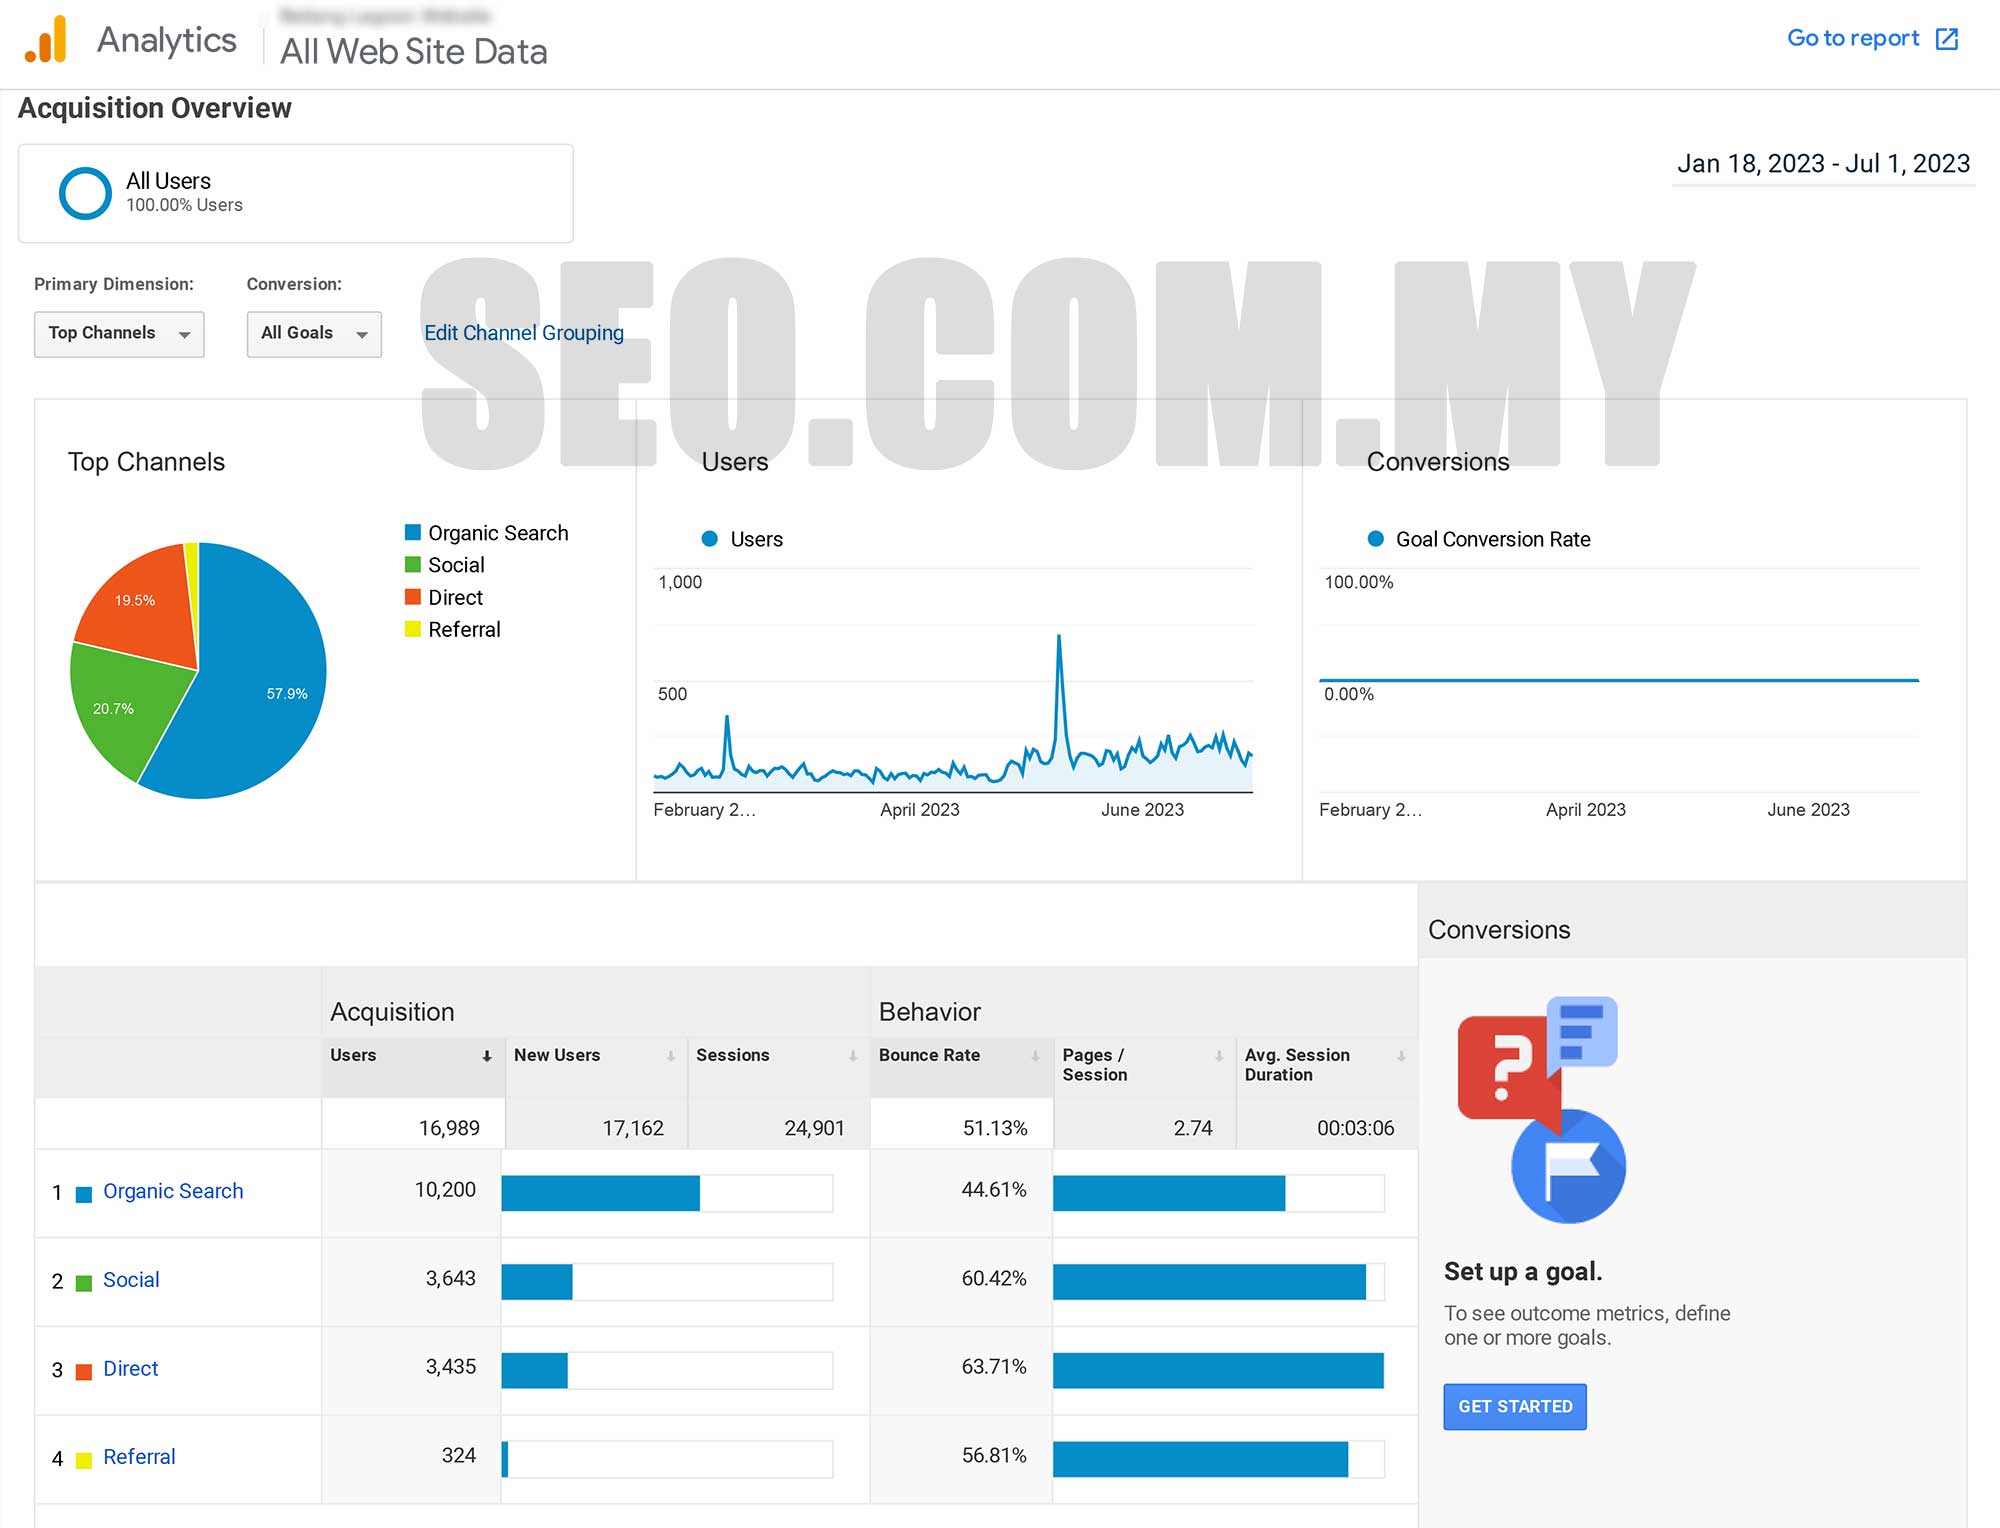
Task: Click the All Web Site Data view title
Action: (414, 52)
